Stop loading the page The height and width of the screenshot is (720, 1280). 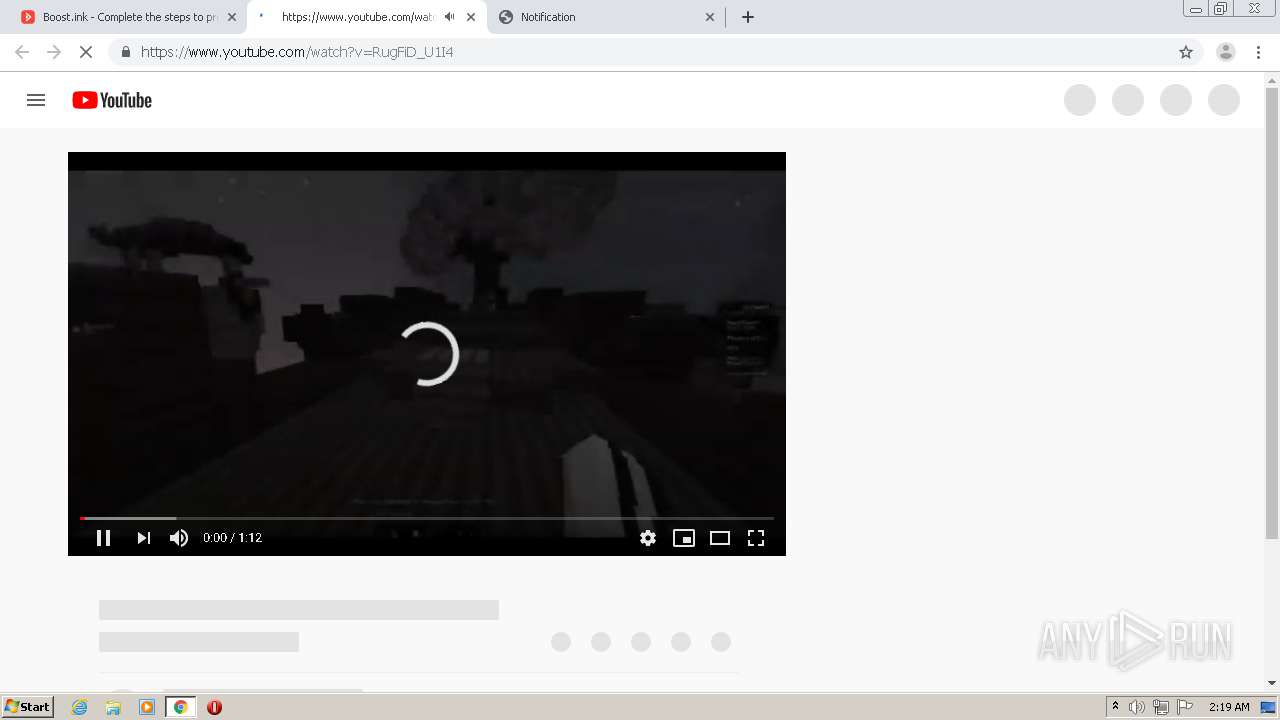(86, 52)
